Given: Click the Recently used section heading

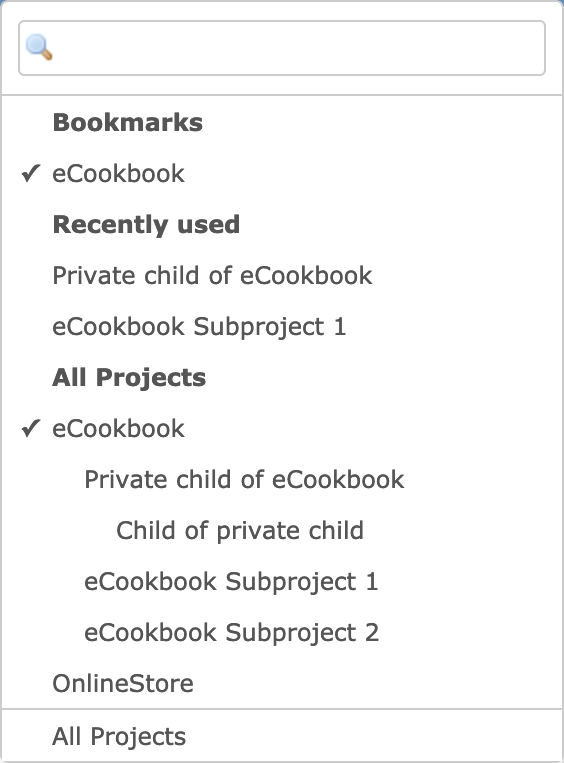Looking at the screenshot, I should pyautogui.click(x=146, y=224).
